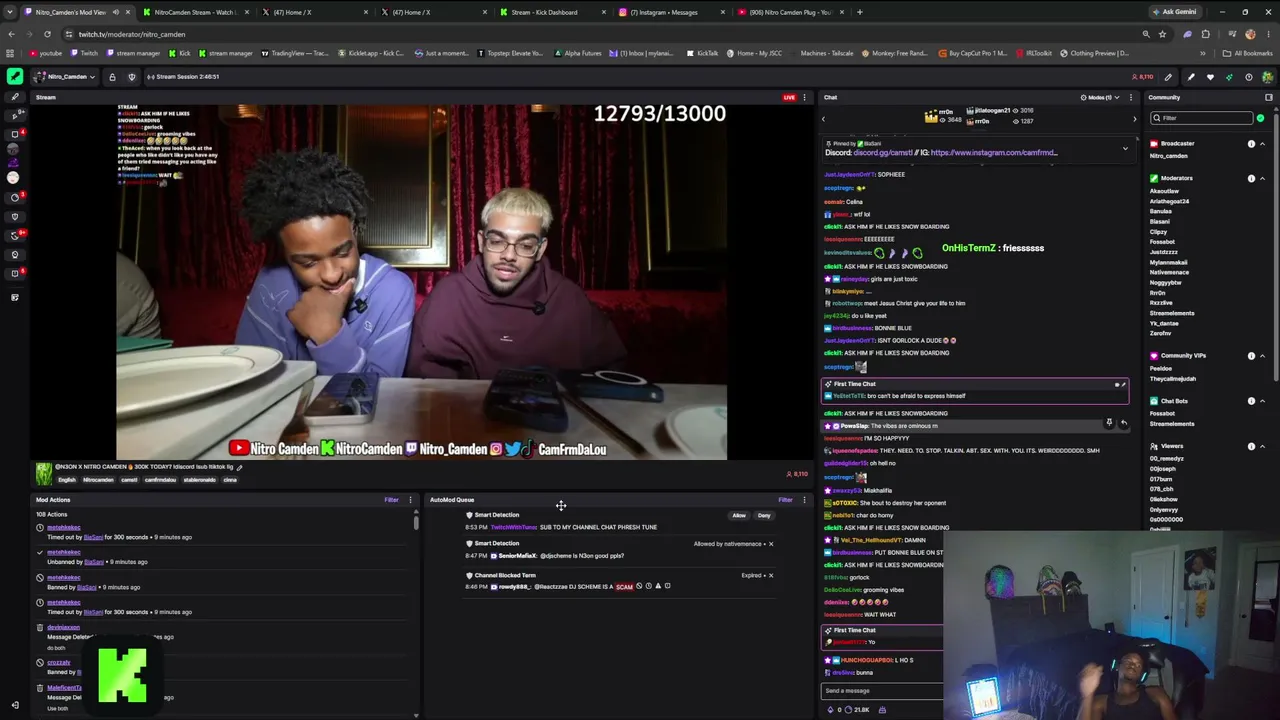Dismiss the expired Channel Blocked Term entry
Viewport: 1280px width, 720px height.
tap(771, 576)
